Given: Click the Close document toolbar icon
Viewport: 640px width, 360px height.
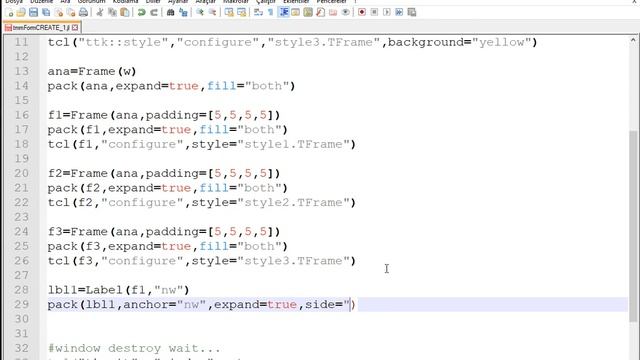Looking at the screenshot, I should click(x=59, y=12).
